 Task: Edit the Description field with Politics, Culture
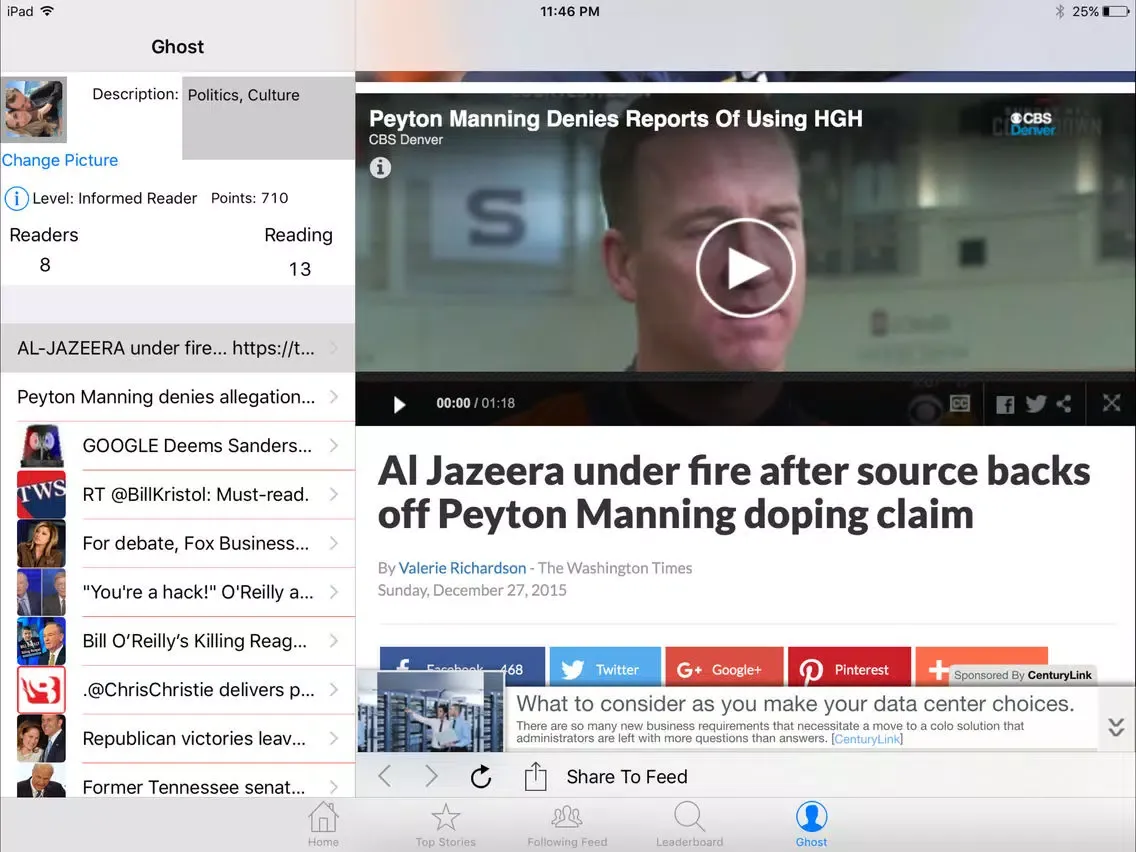click(268, 118)
